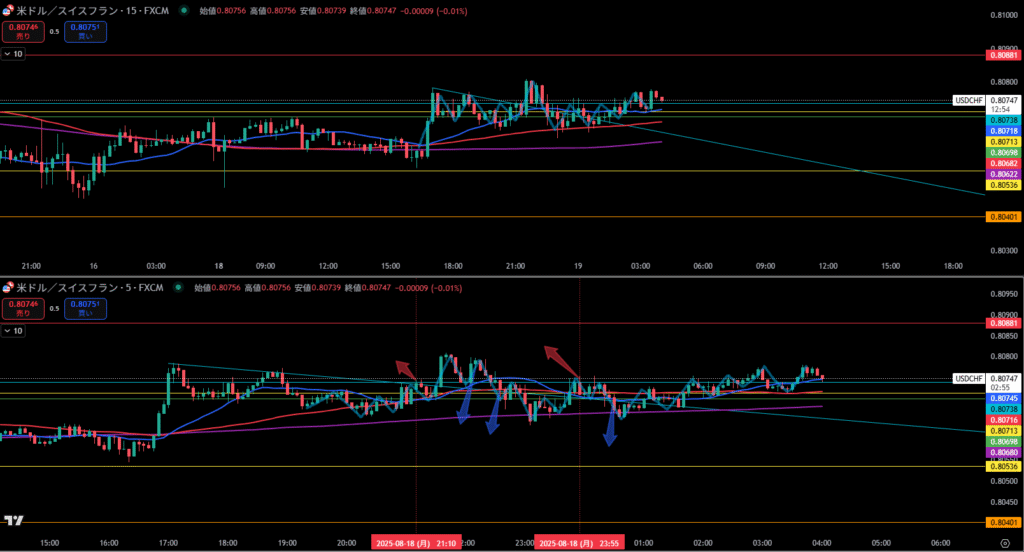Click the USD/CHF flag icon on lower chart
The width and height of the screenshot is (1024, 552).
click(x=7, y=287)
